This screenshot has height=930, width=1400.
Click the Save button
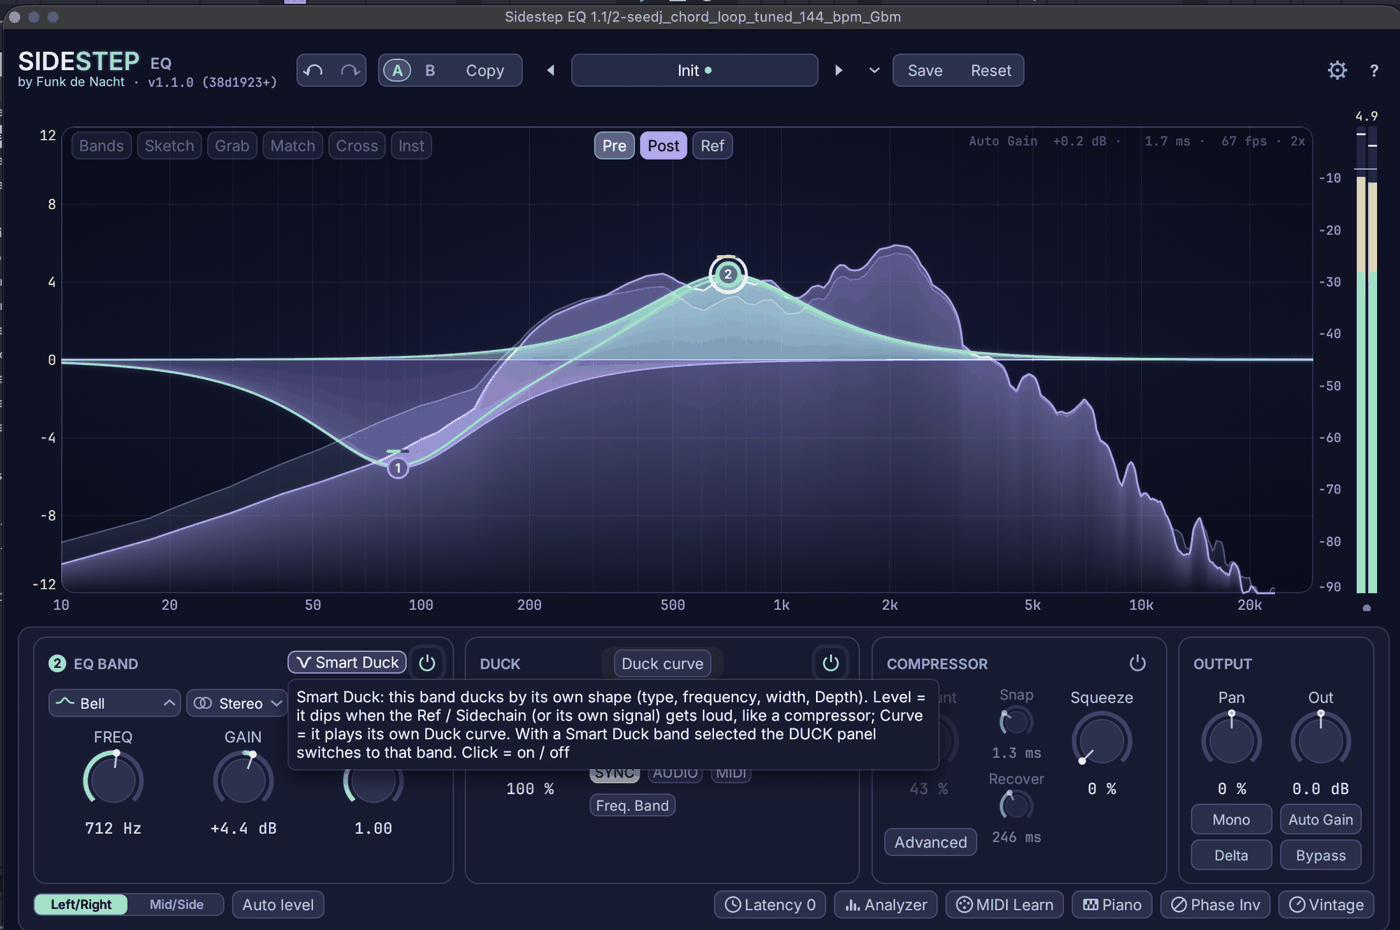click(925, 70)
